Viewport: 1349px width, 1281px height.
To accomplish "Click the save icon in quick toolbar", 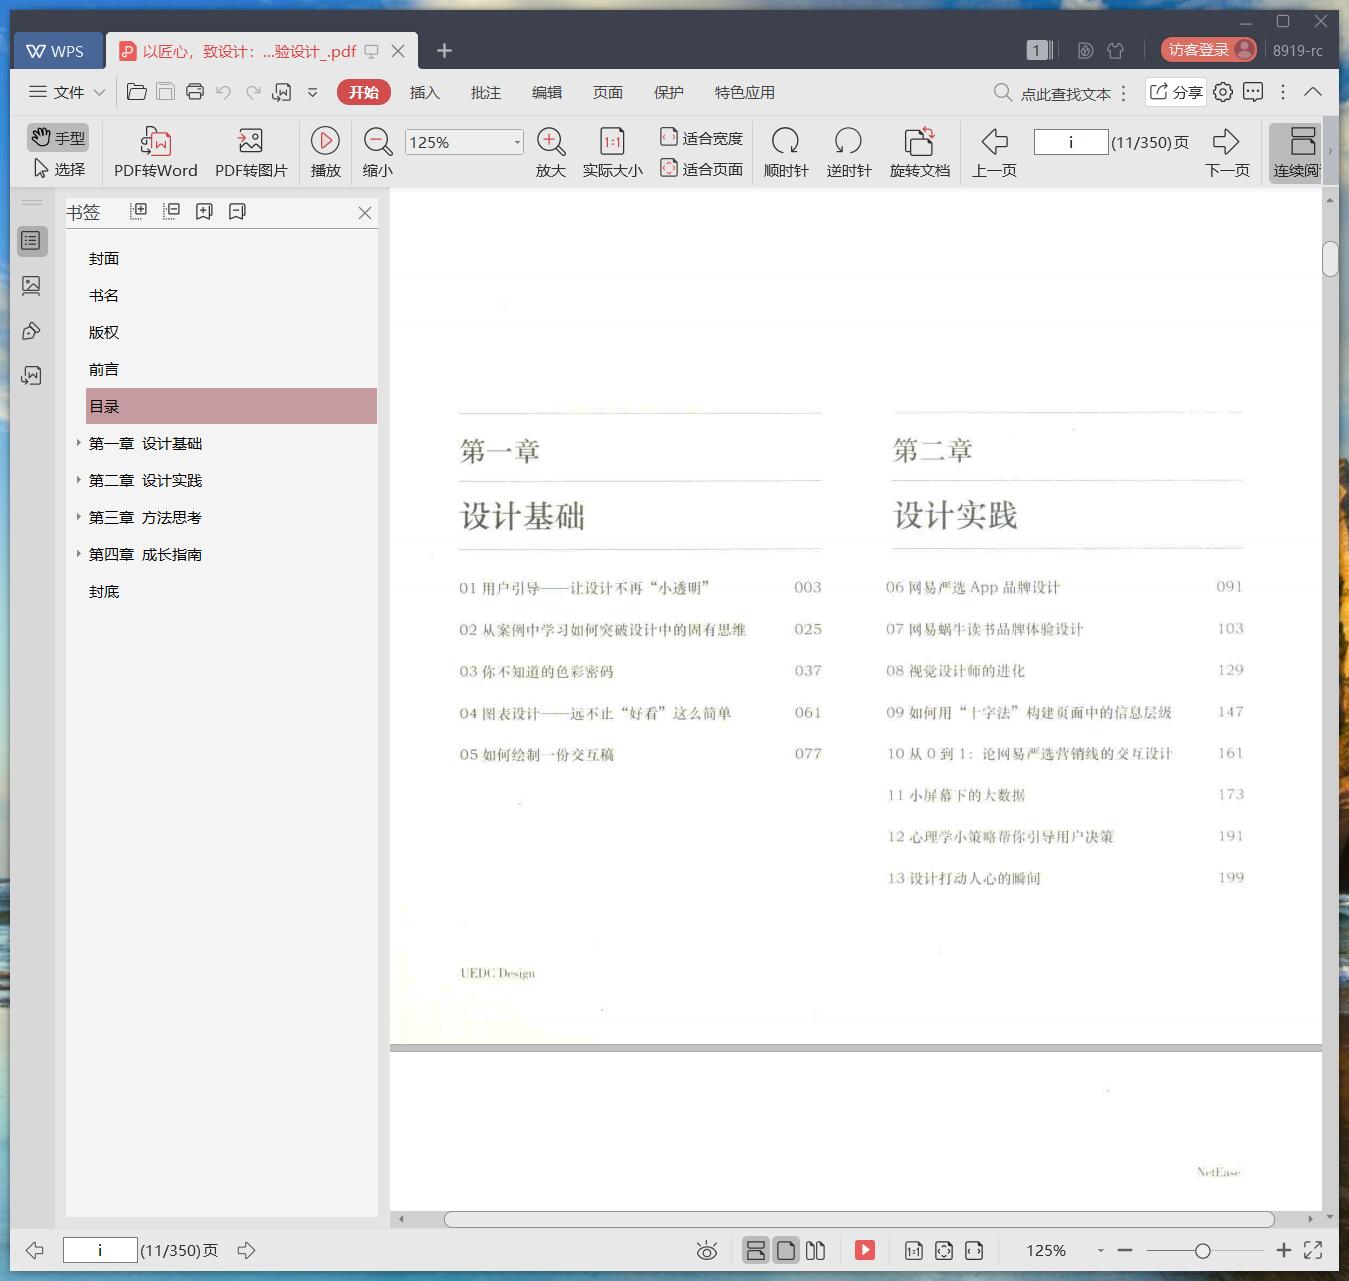I will [166, 92].
